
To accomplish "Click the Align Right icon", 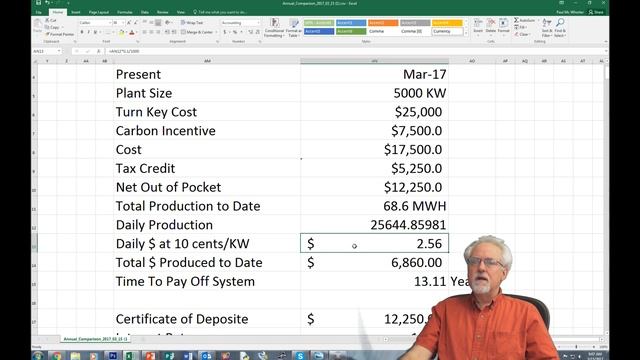I will click(x=158, y=32).
